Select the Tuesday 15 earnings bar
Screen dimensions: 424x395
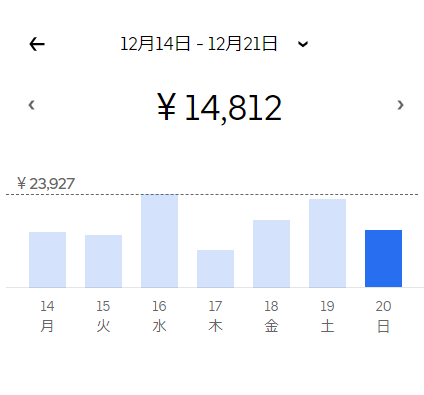click(x=103, y=261)
